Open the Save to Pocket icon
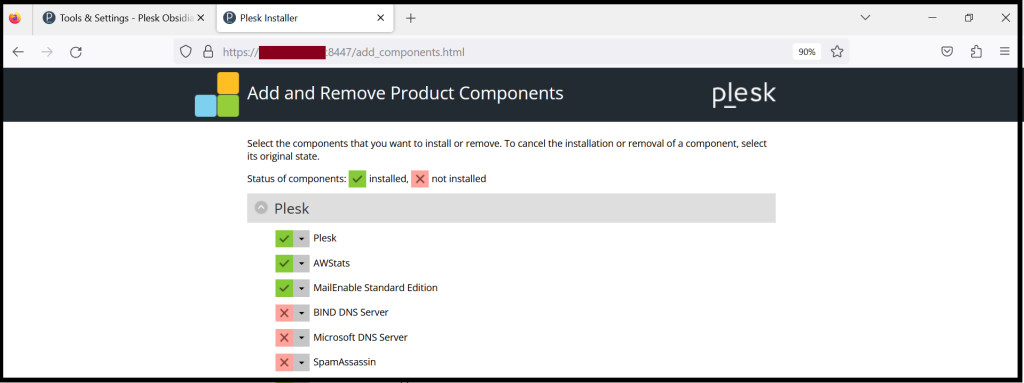The height and width of the screenshot is (383, 1024). coord(947,52)
